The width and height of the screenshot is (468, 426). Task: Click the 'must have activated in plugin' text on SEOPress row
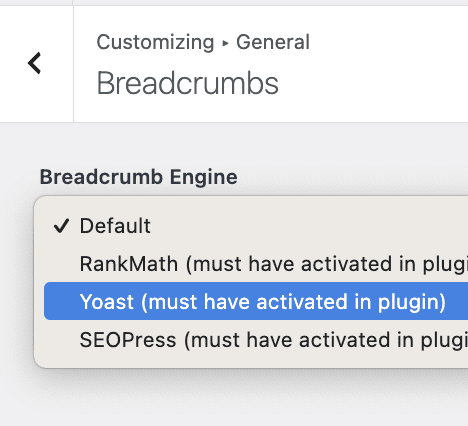(x=326, y=340)
